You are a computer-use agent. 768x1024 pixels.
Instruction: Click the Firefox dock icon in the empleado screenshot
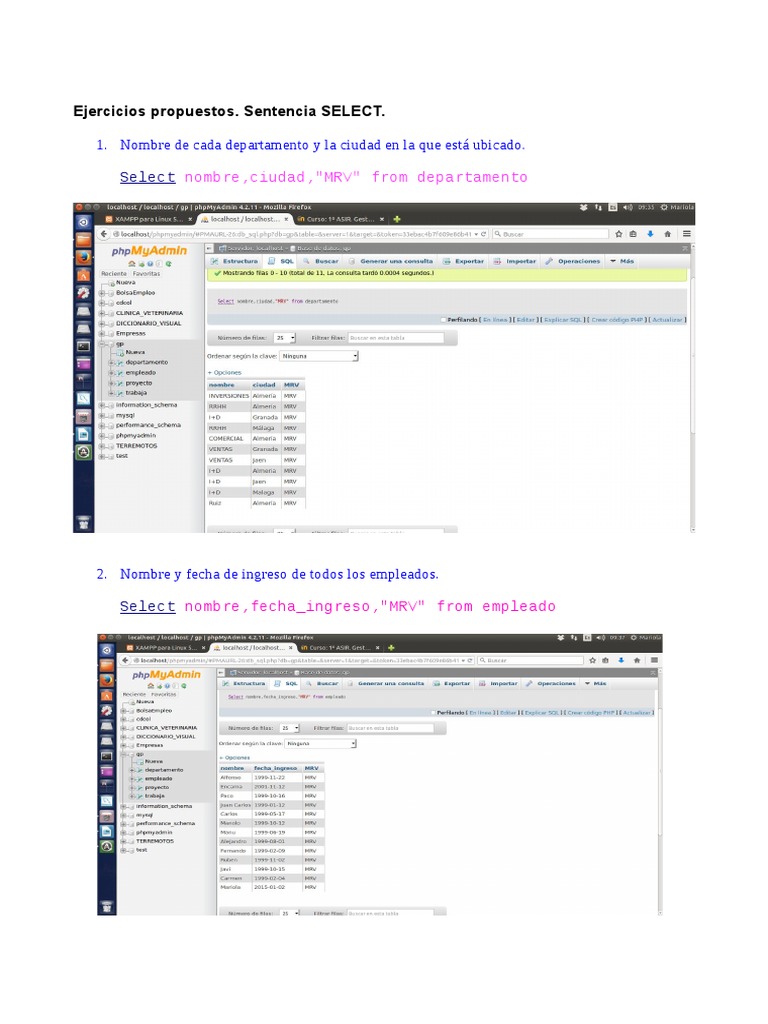(x=107, y=680)
